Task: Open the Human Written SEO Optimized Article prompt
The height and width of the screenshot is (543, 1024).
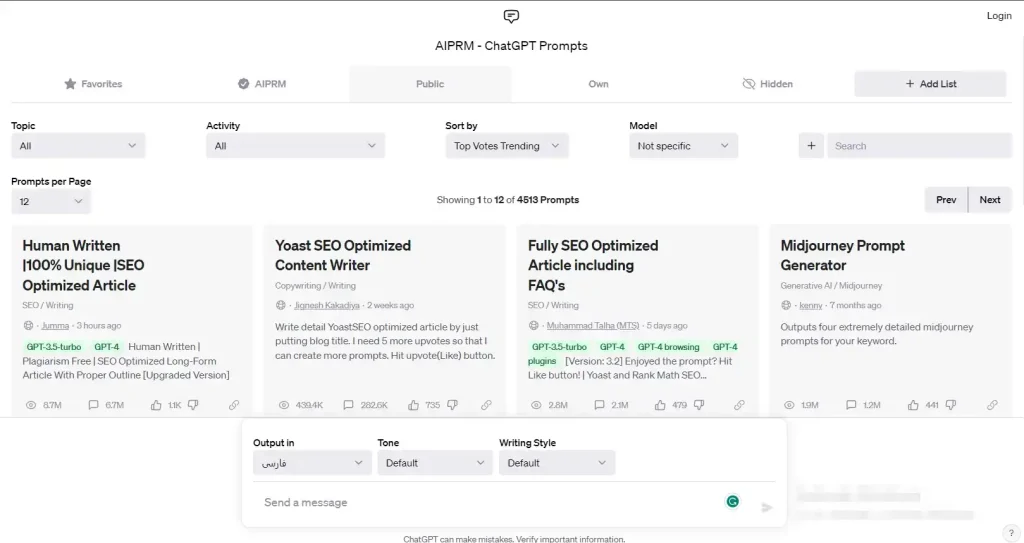Action: (84, 265)
